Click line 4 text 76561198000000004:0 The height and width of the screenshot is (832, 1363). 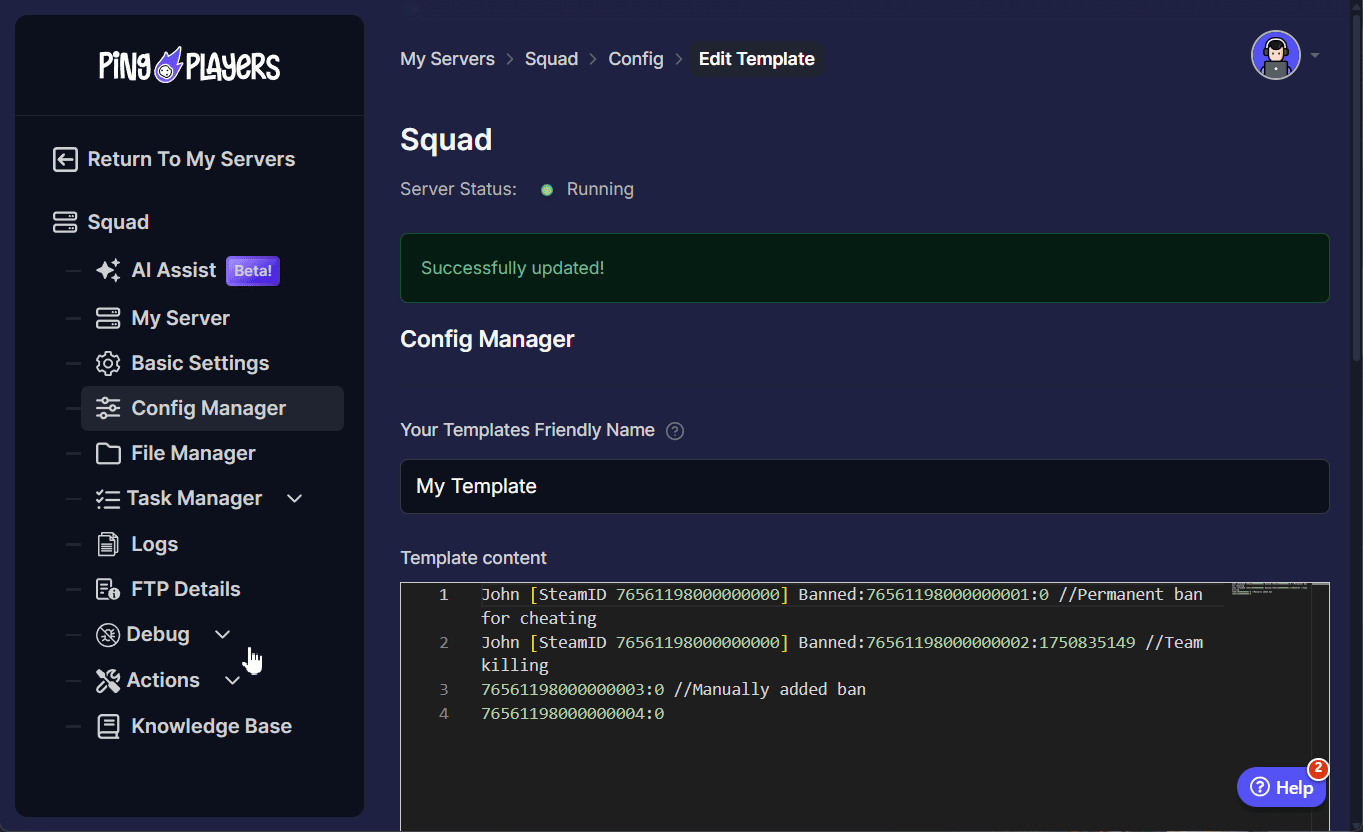click(573, 714)
